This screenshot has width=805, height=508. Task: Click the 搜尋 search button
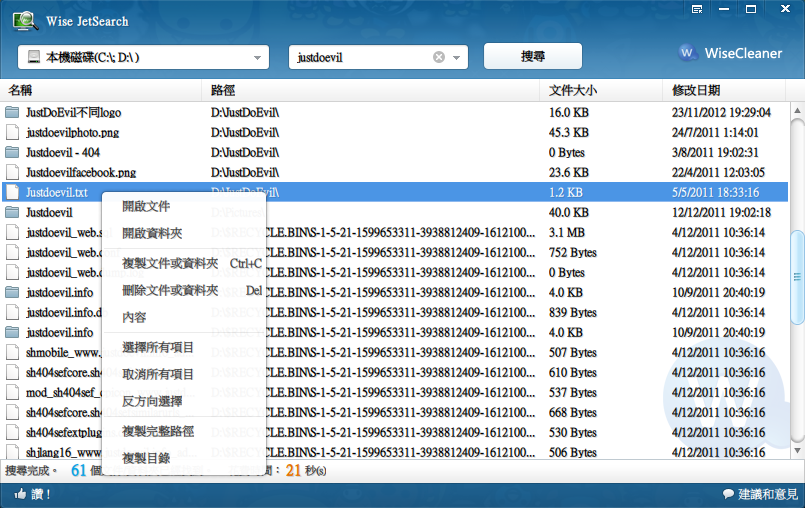pos(533,56)
